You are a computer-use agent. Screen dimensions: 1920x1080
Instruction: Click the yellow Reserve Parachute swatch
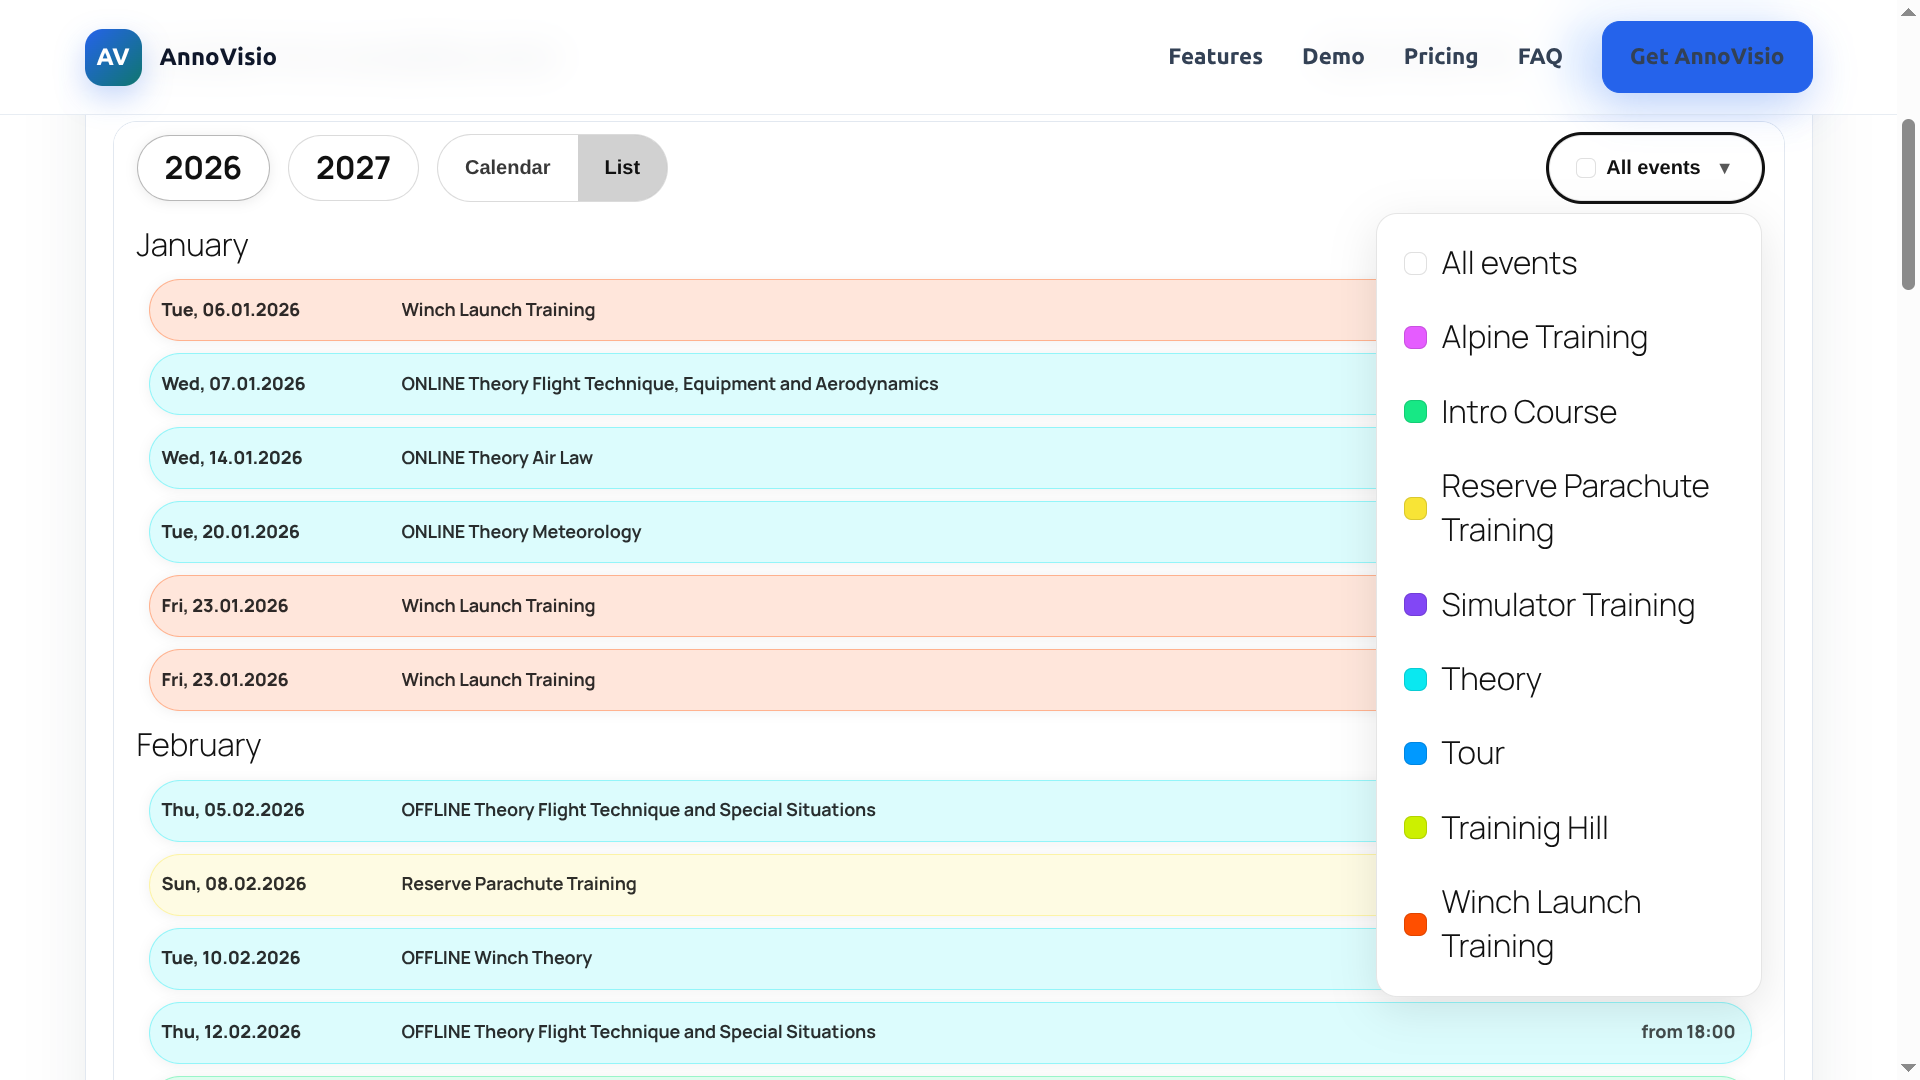[1415, 508]
